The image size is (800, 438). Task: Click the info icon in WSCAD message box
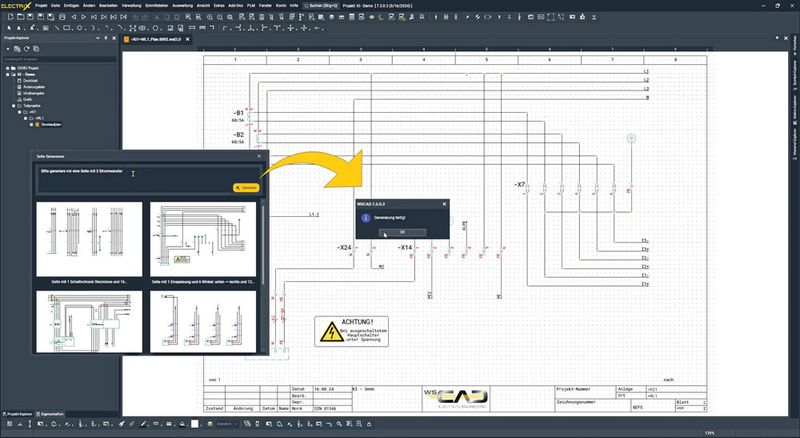pyautogui.click(x=365, y=218)
